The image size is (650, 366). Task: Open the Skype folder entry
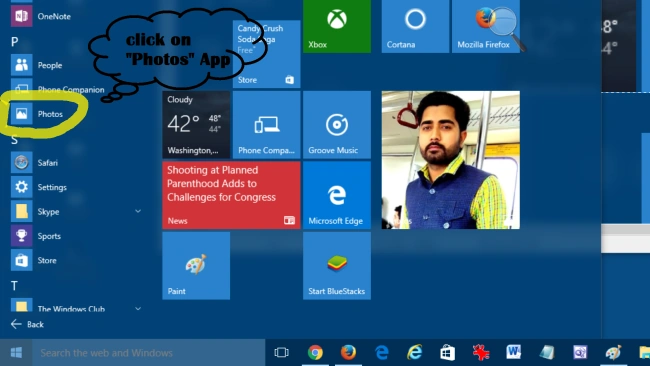[x=35, y=211]
